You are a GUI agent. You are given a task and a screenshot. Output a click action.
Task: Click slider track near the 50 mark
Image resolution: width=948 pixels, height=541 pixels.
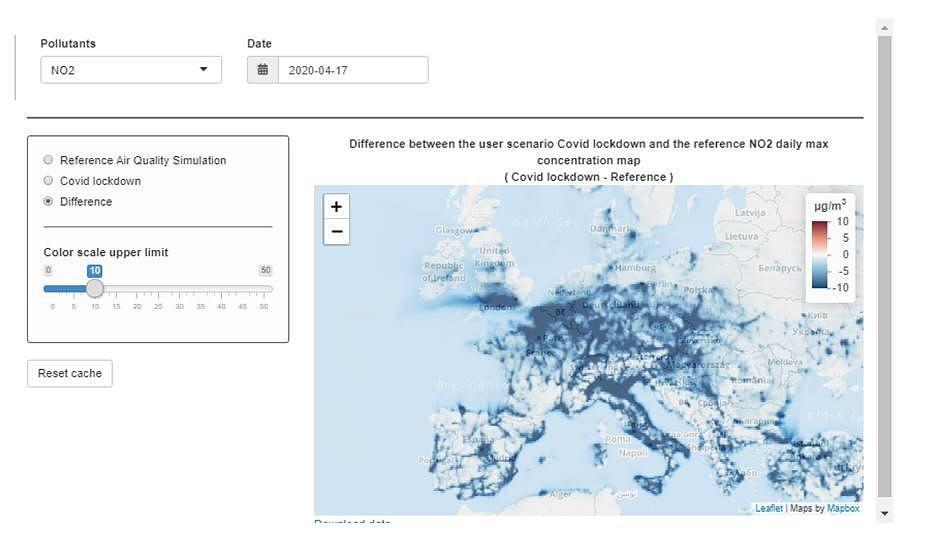pyautogui.click(x=264, y=289)
